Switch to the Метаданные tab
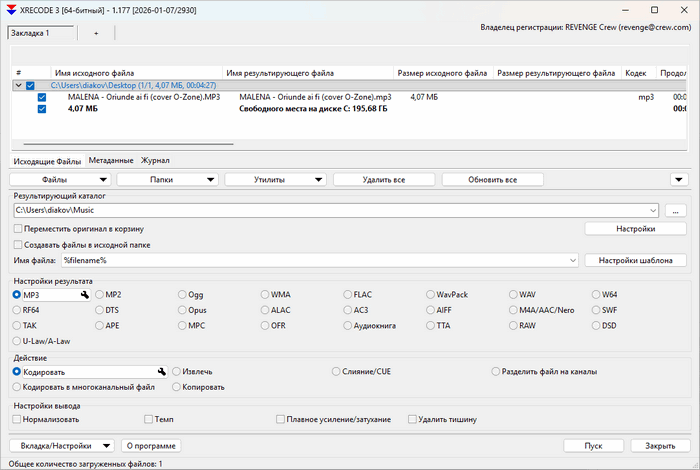Viewport: 700px width, 470px height. tap(110, 160)
